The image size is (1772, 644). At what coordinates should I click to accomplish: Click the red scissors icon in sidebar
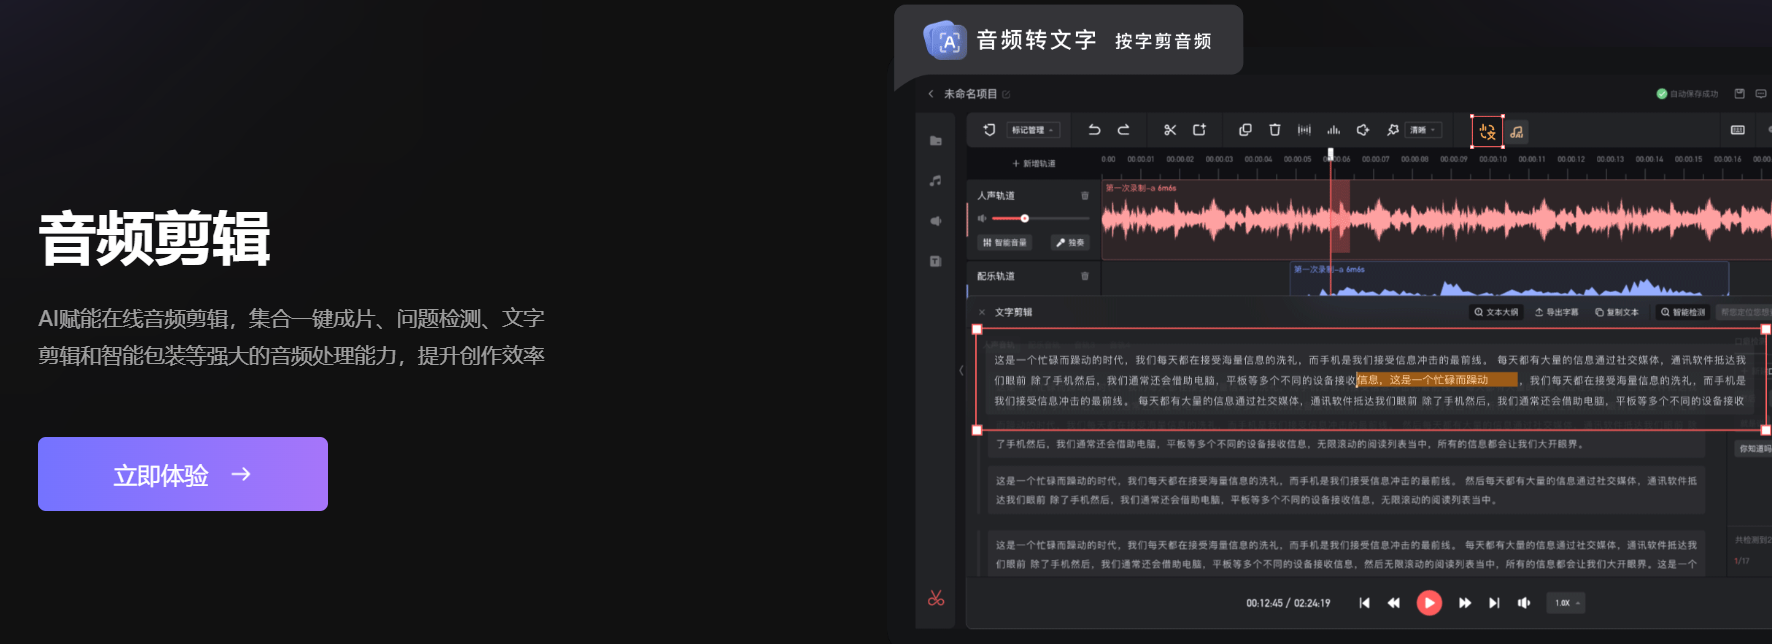[x=936, y=598]
